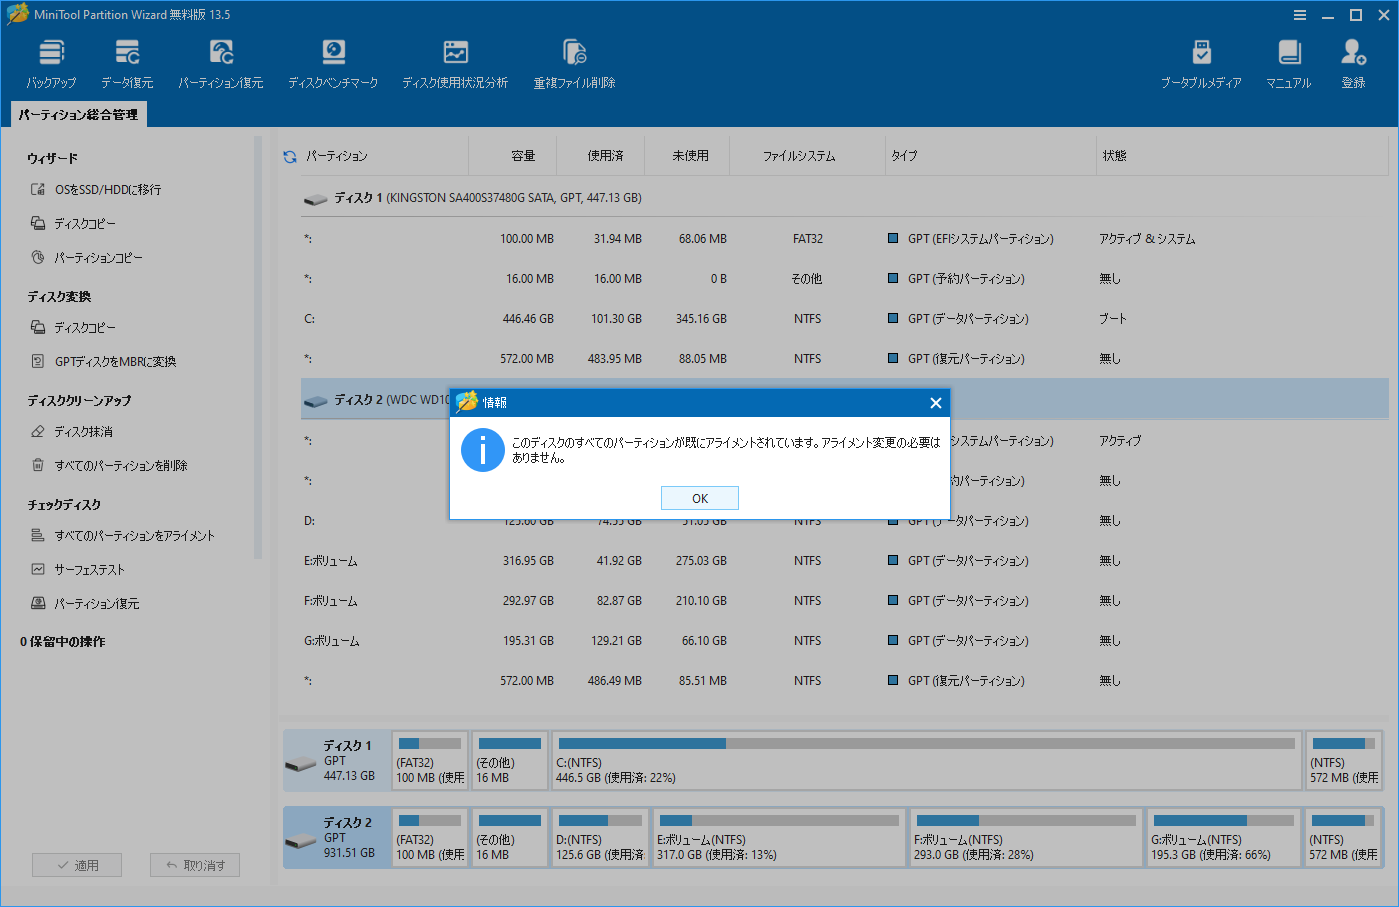Start ディスク使用状況分析 analysis
This screenshot has height=907, width=1399.
pos(455,60)
